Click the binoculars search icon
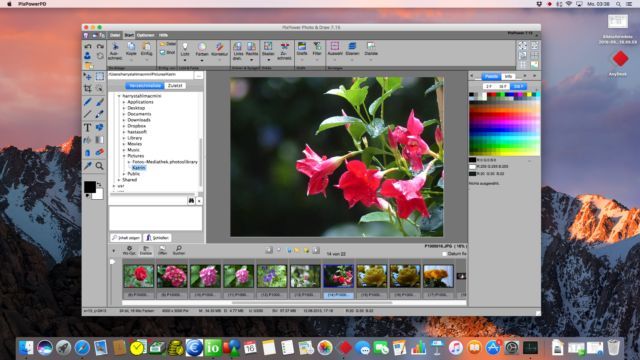The width and height of the screenshot is (640, 360). pos(191,201)
